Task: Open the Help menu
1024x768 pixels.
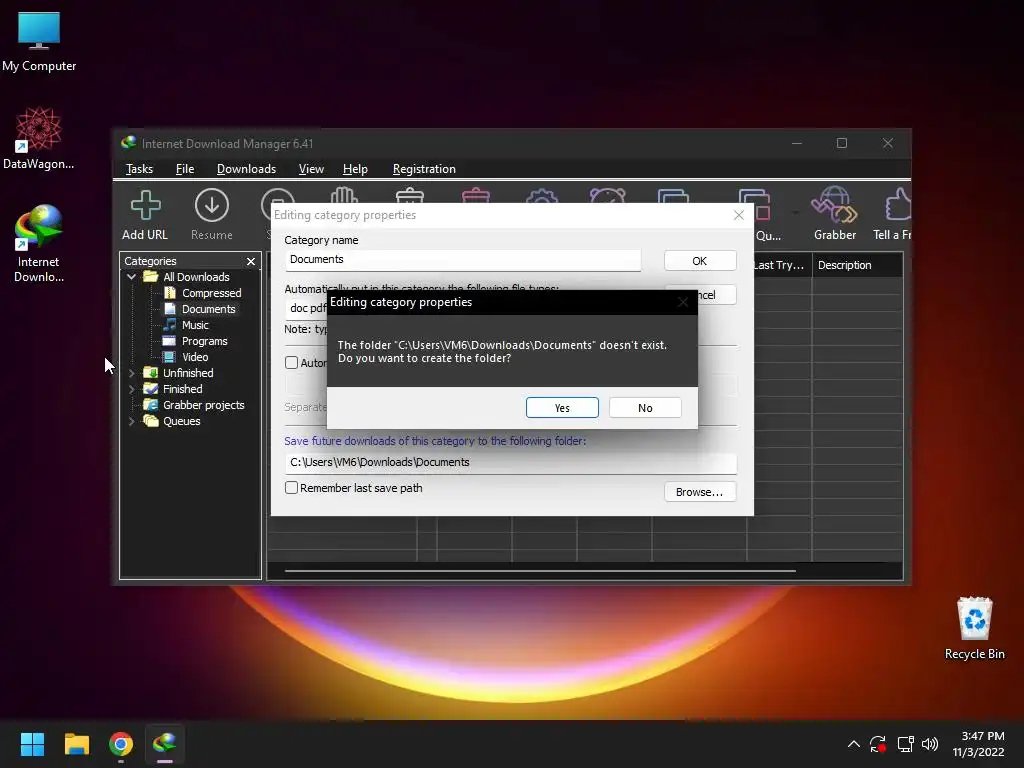Action: [355, 169]
